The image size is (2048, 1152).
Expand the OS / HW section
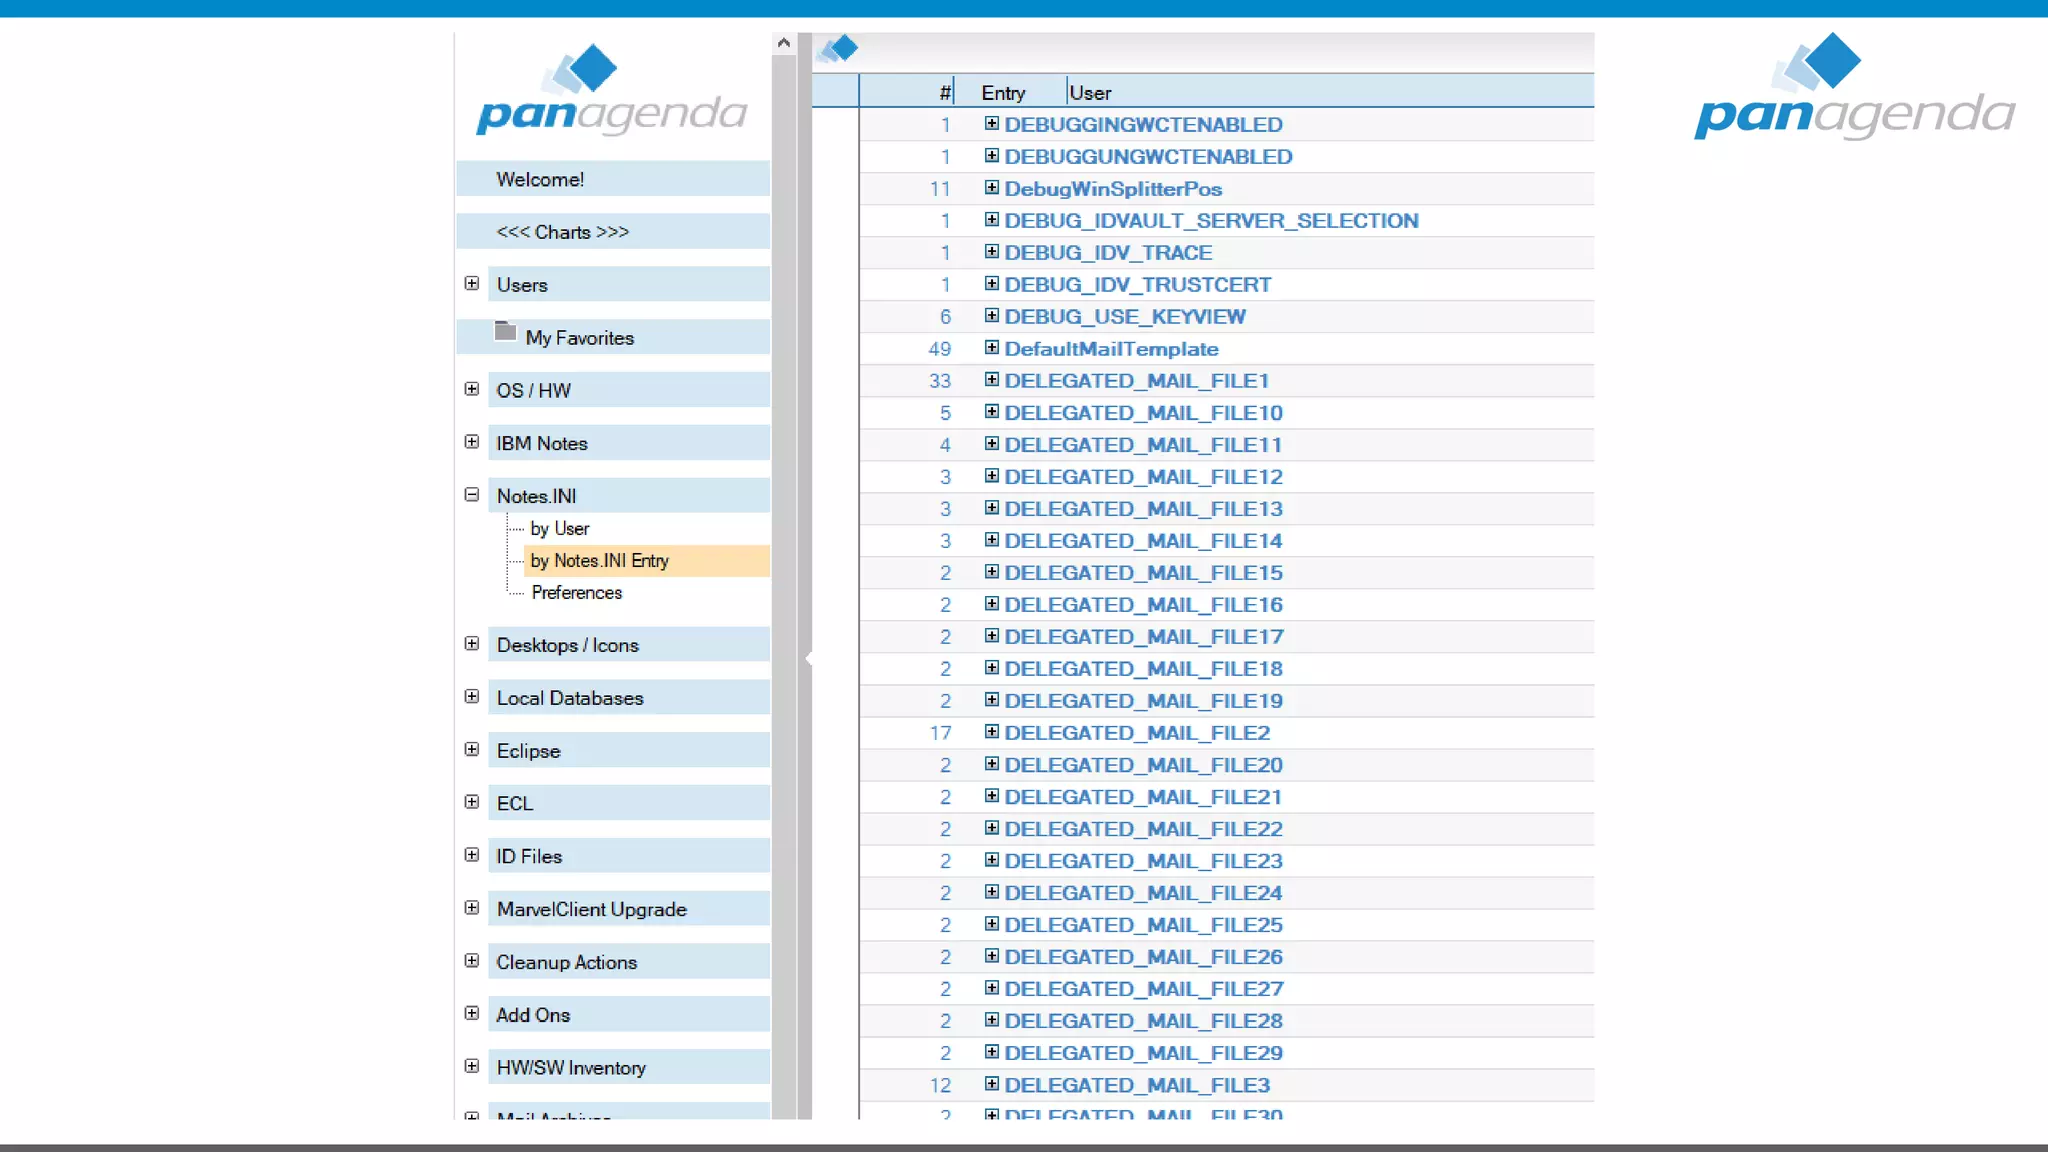point(472,389)
